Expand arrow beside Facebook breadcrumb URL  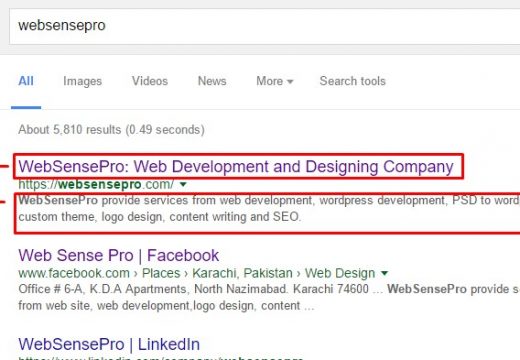click(x=384, y=273)
